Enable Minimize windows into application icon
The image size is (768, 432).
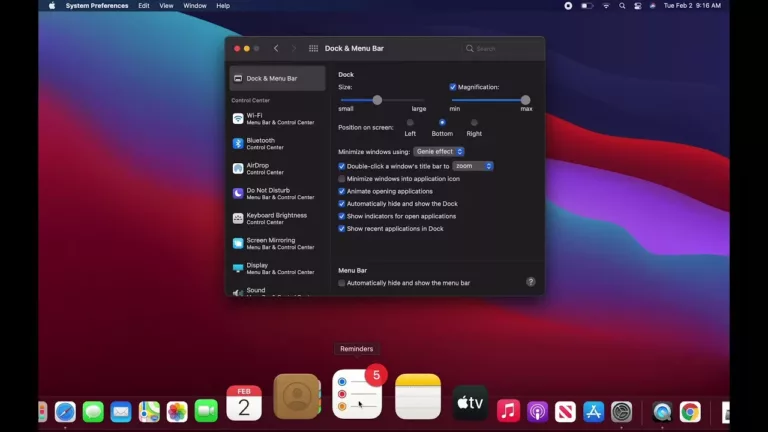point(342,179)
